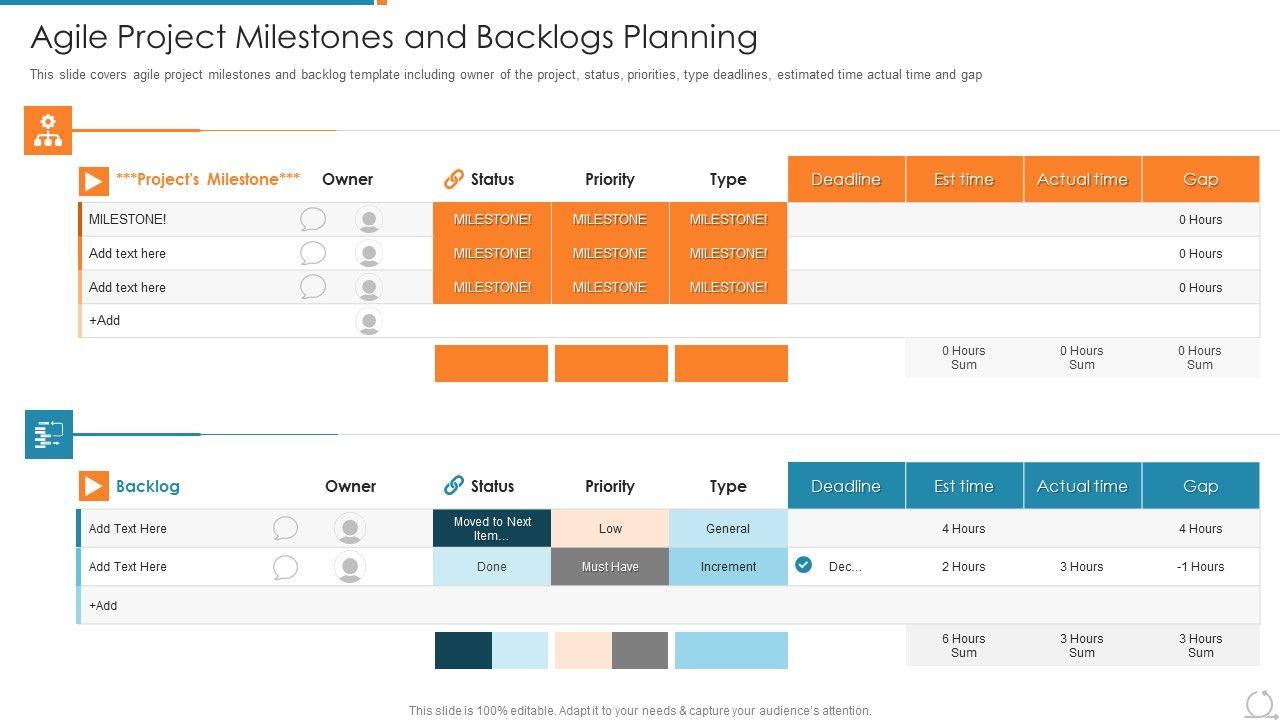Click owner avatar in milestone +Add row
The width and height of the screenshot is (1280, 720).
coord(369,322)
